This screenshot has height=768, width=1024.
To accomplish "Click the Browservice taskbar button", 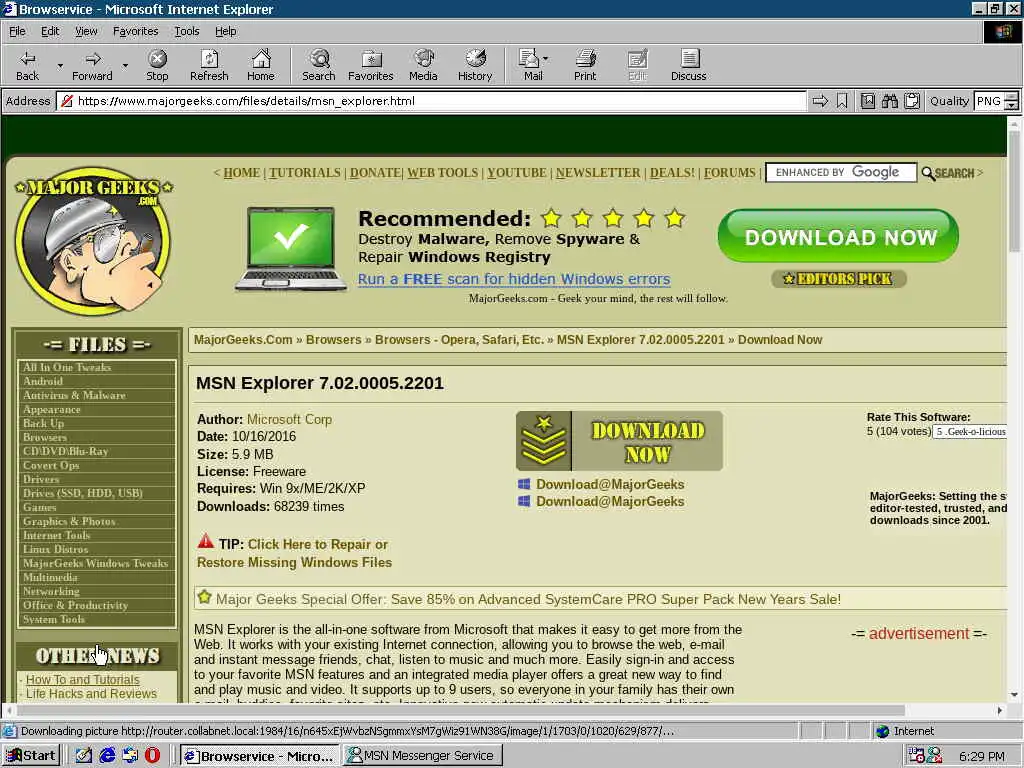I will (260, 756).
